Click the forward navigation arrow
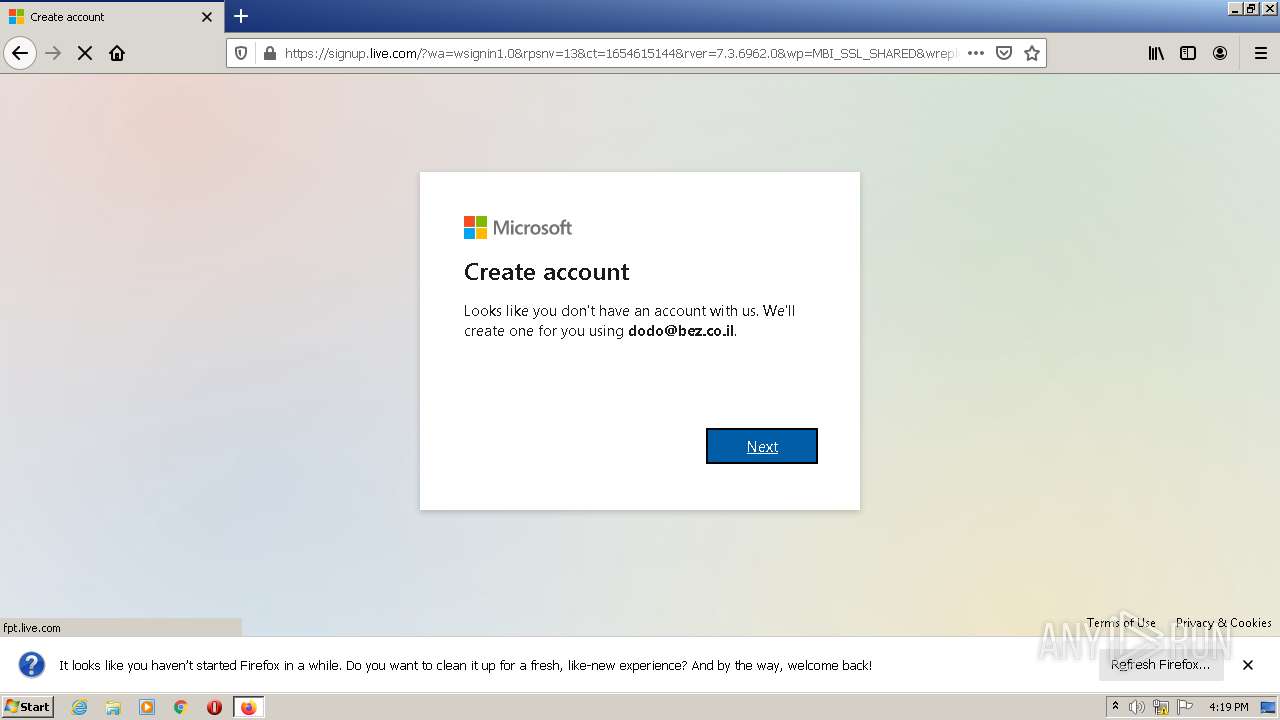This screenshot has height=720, width=1280. [53, 53]
